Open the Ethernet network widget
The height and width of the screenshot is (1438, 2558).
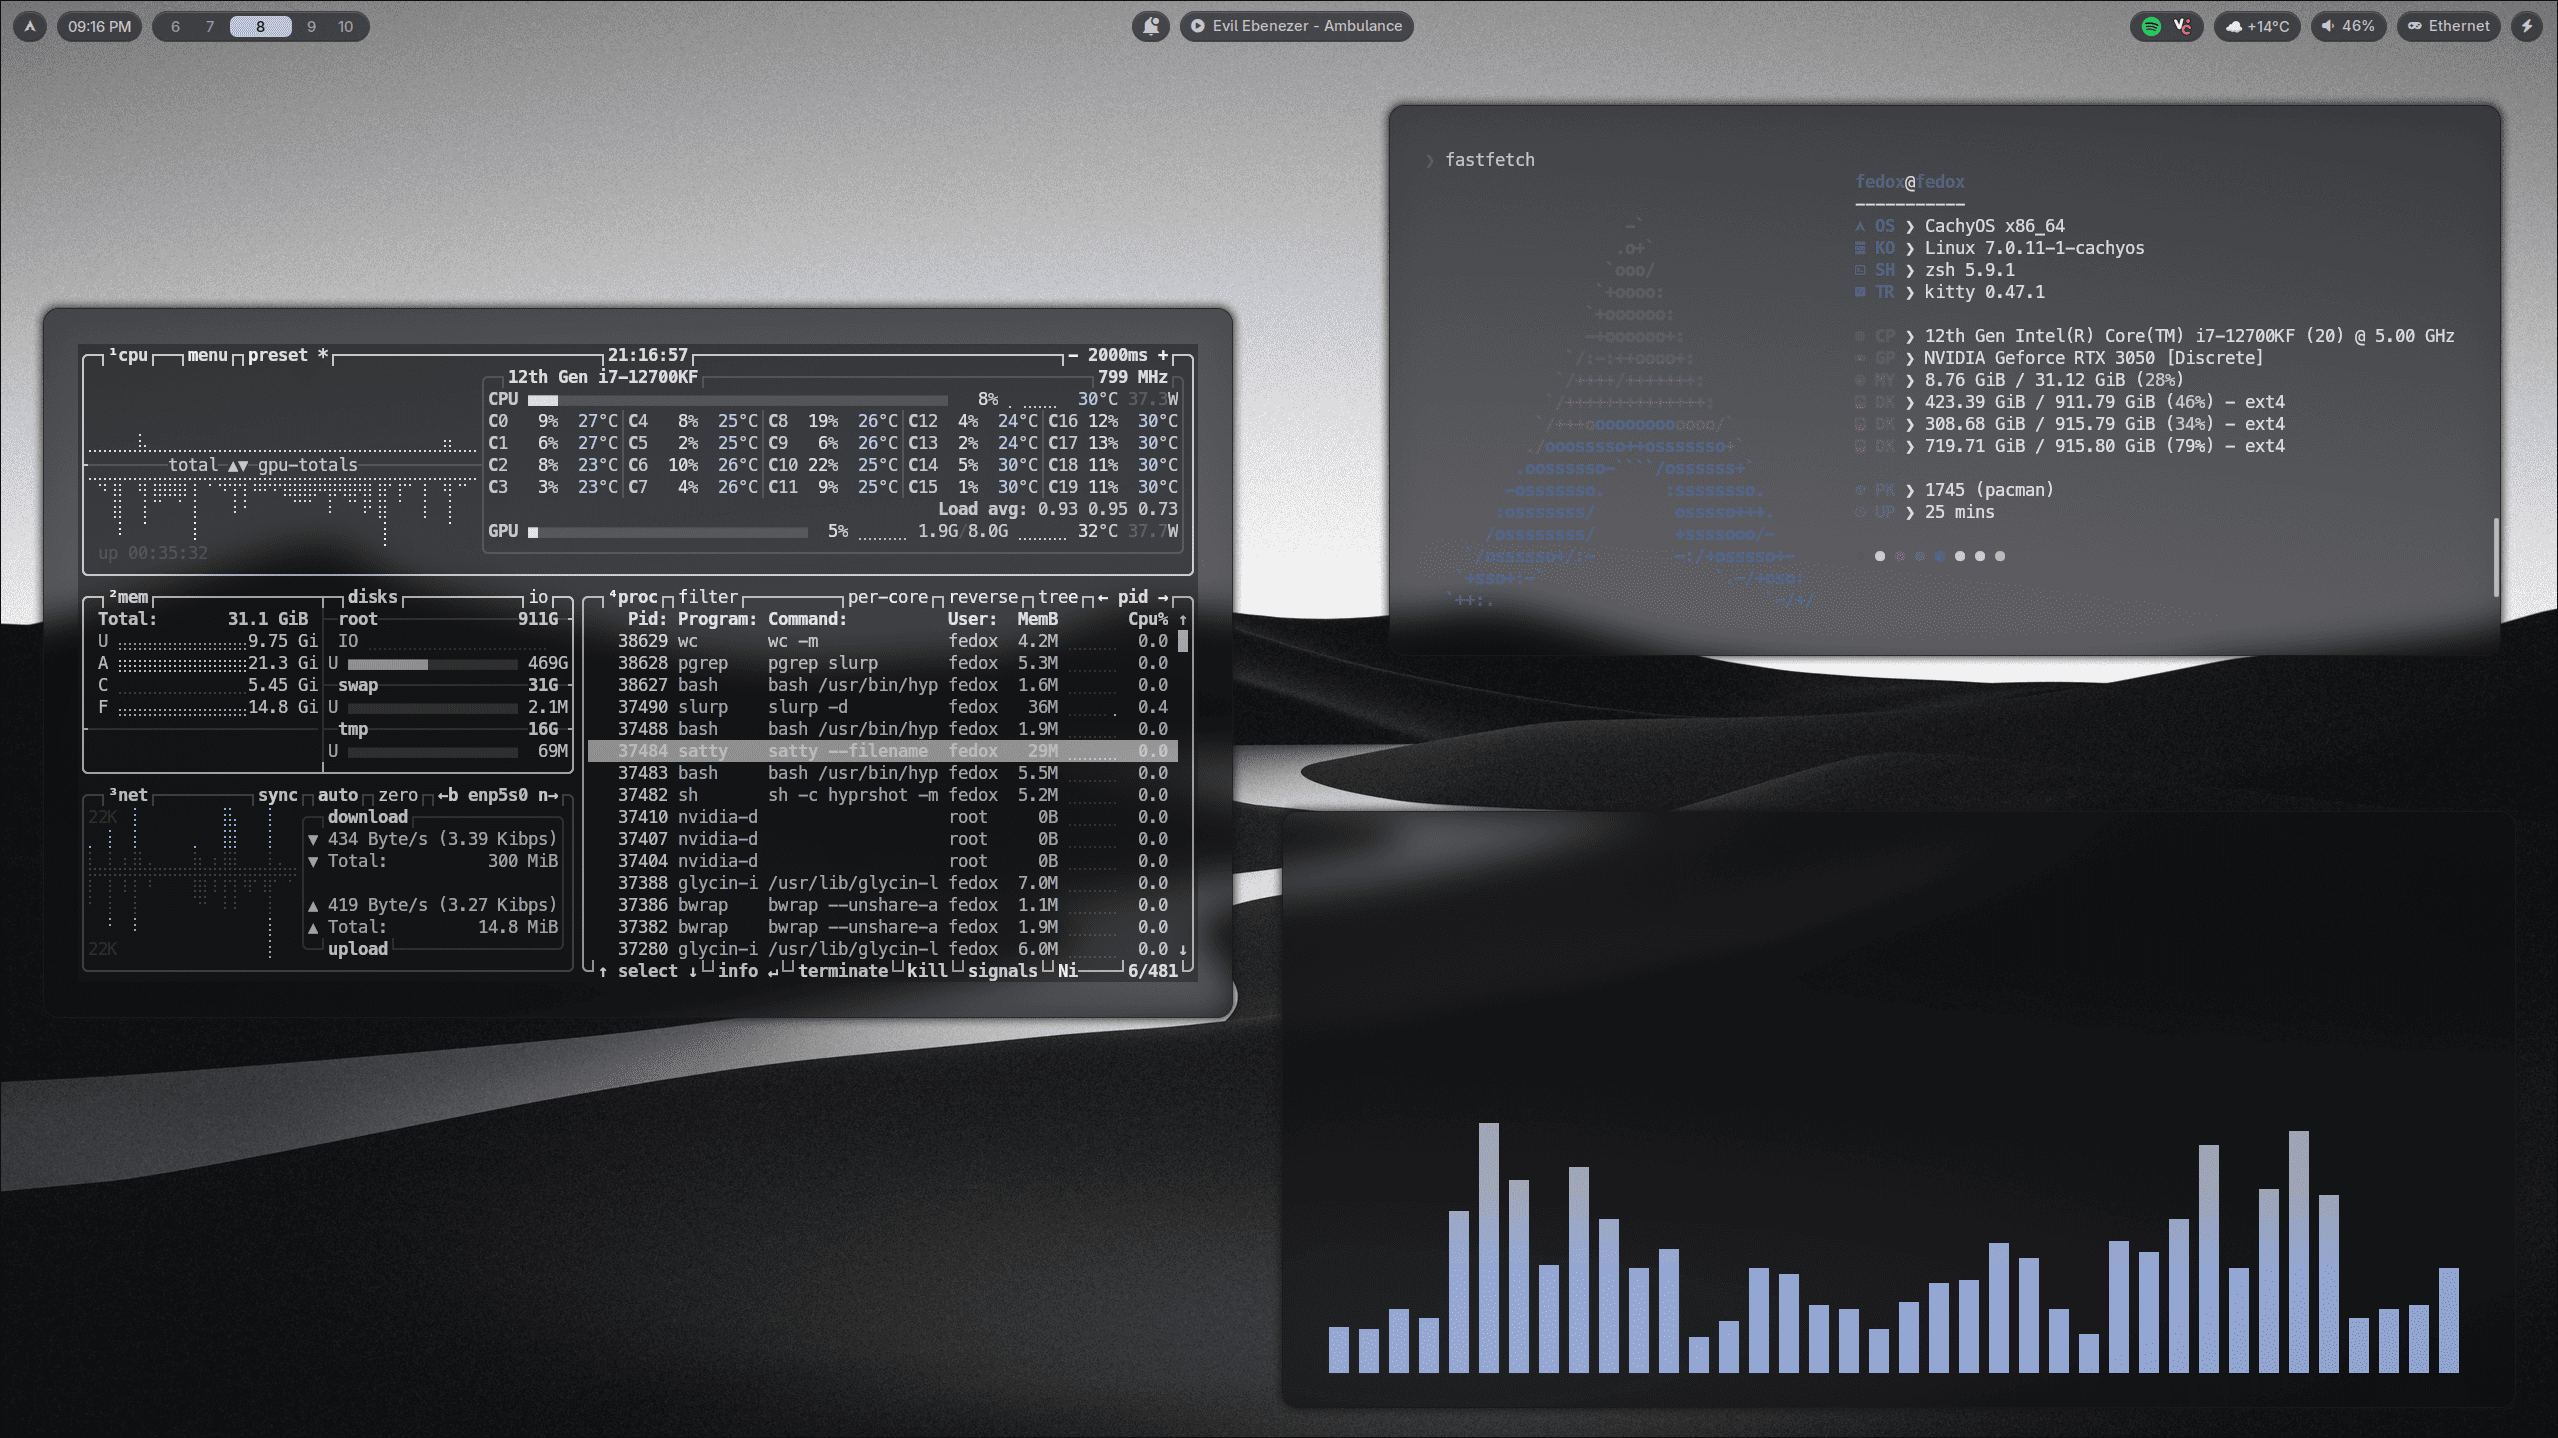click(x=2449, y=26)
